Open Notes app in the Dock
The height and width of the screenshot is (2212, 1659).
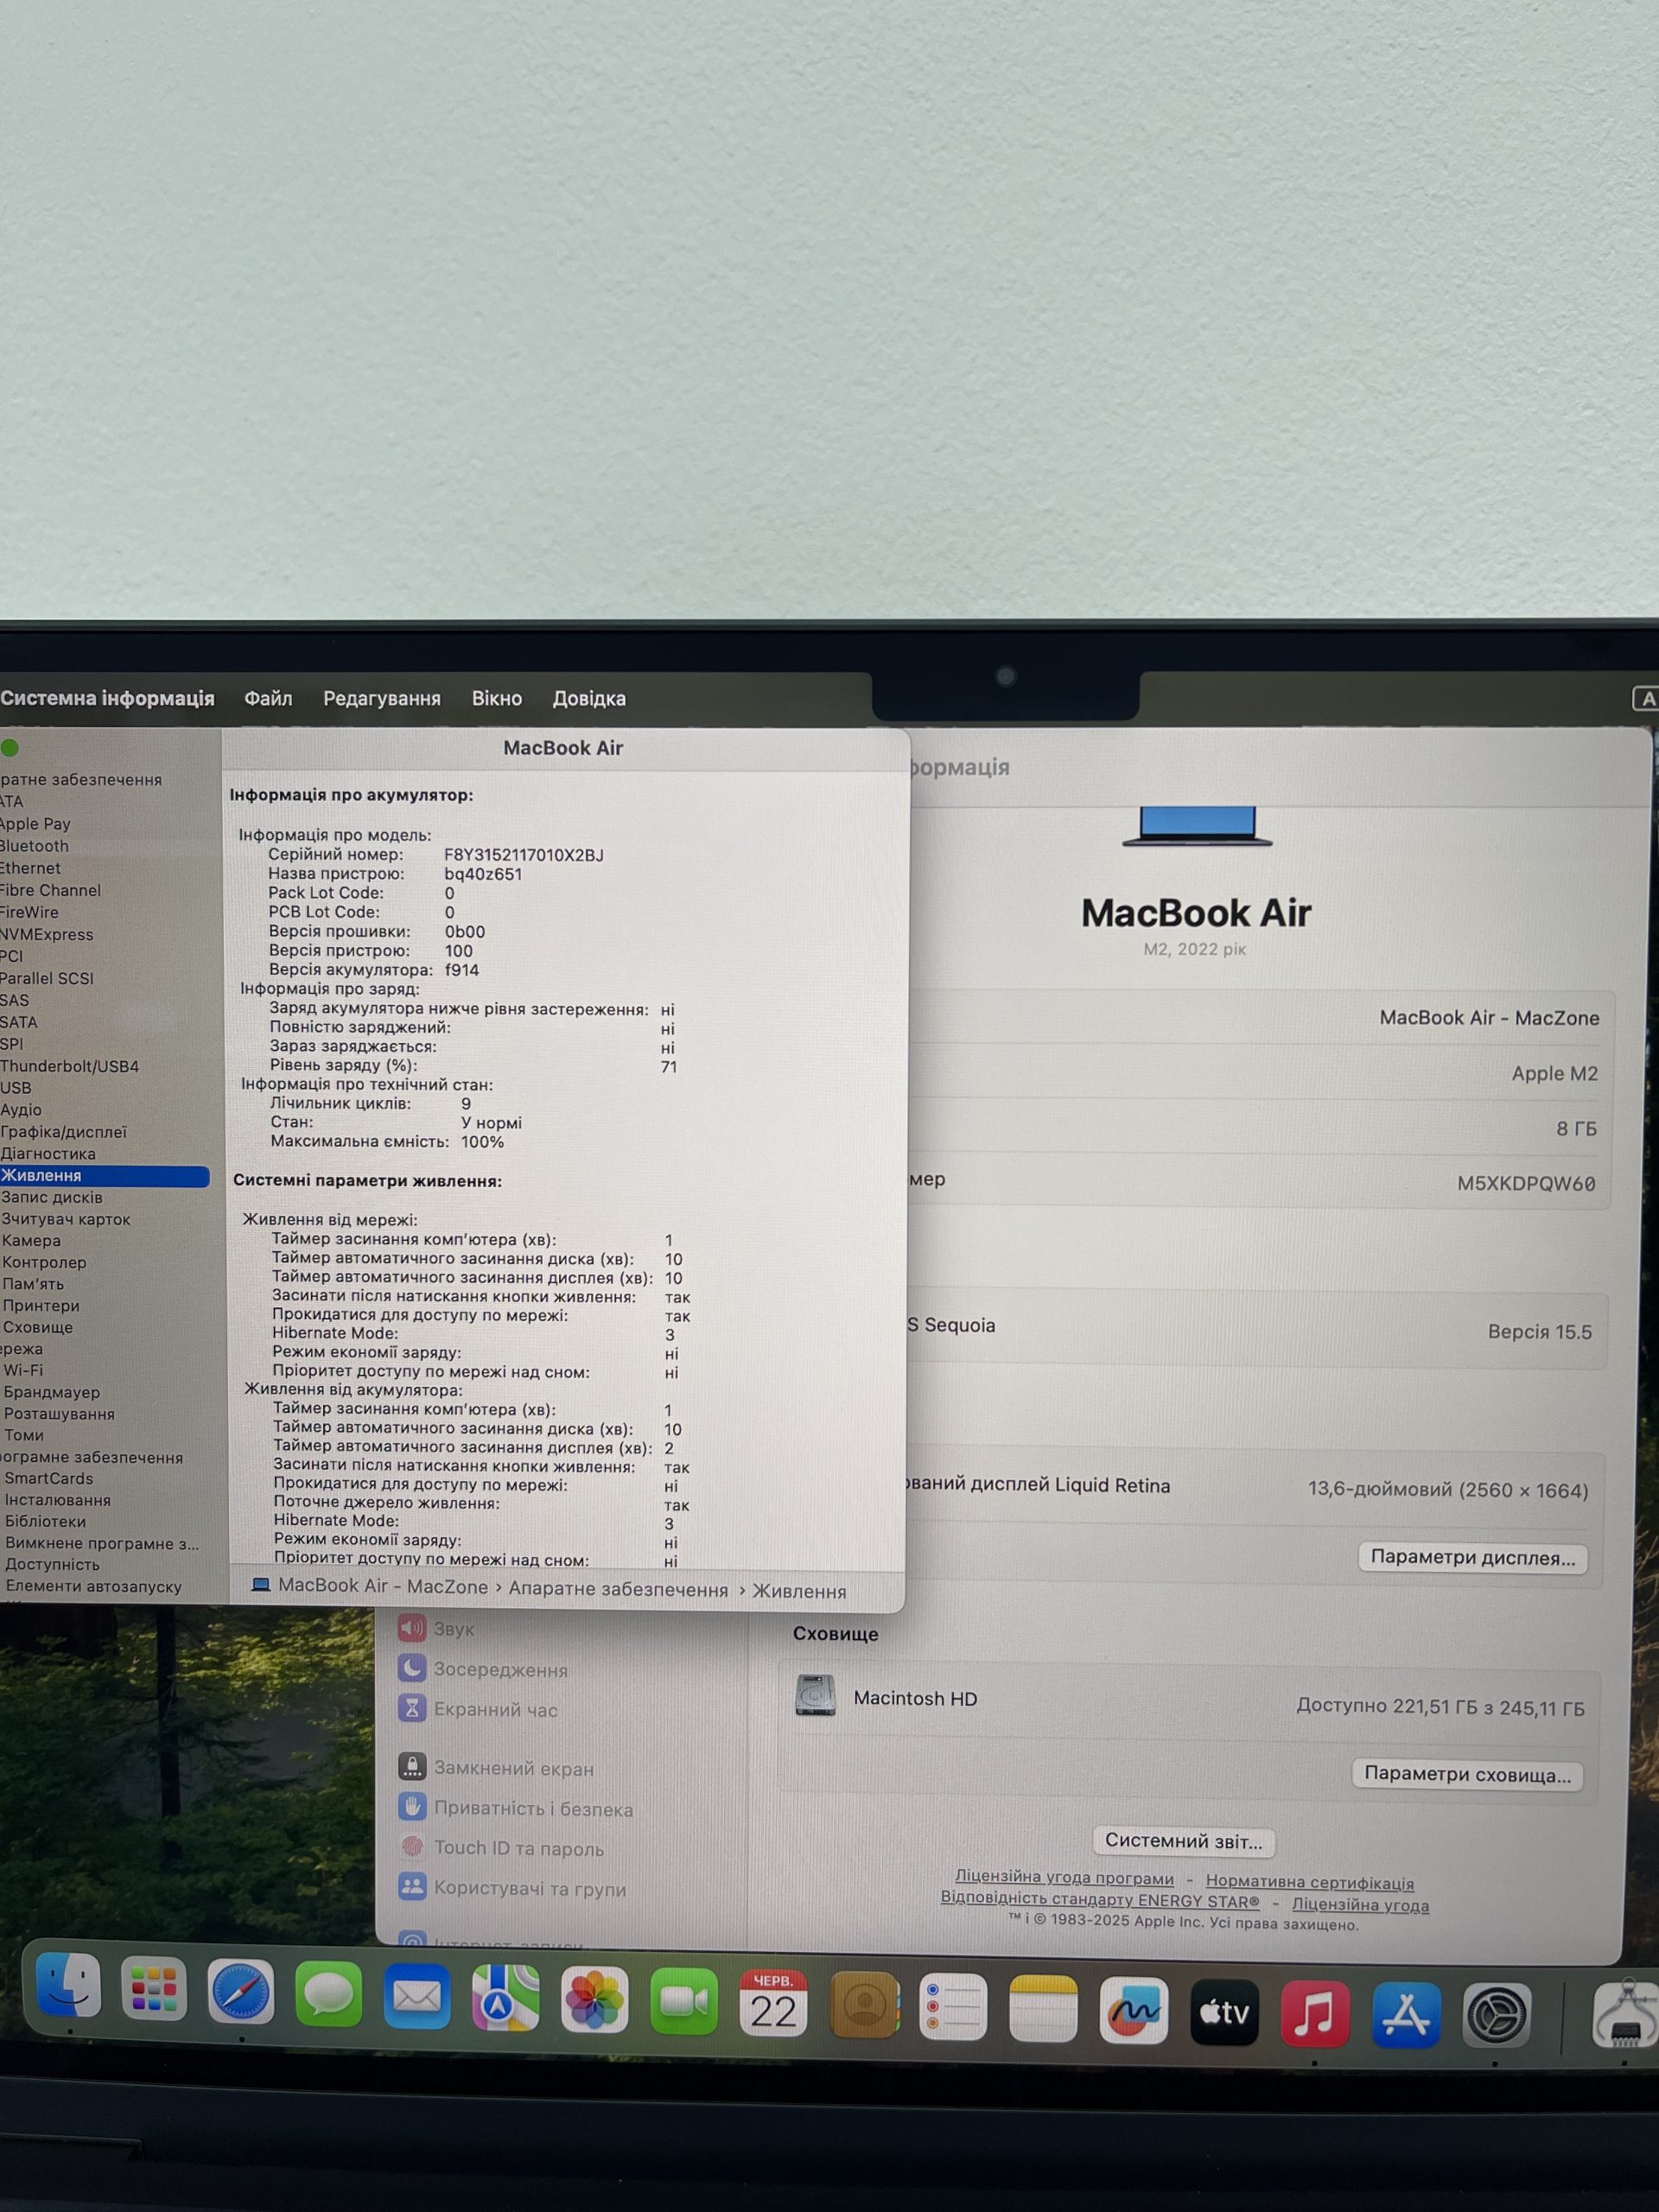[x=1043, y=2008]
